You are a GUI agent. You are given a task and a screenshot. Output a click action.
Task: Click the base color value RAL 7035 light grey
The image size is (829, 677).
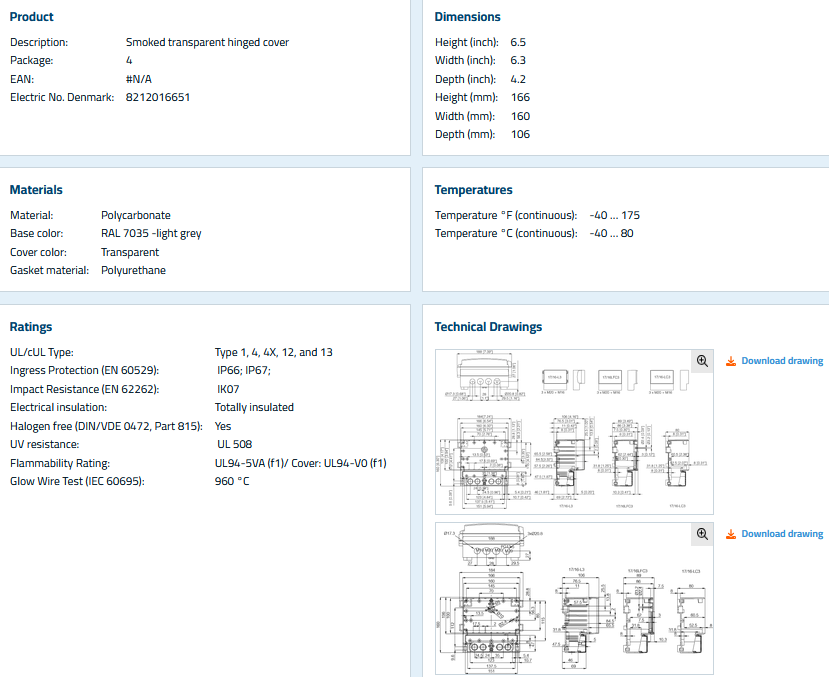(151, 234)
